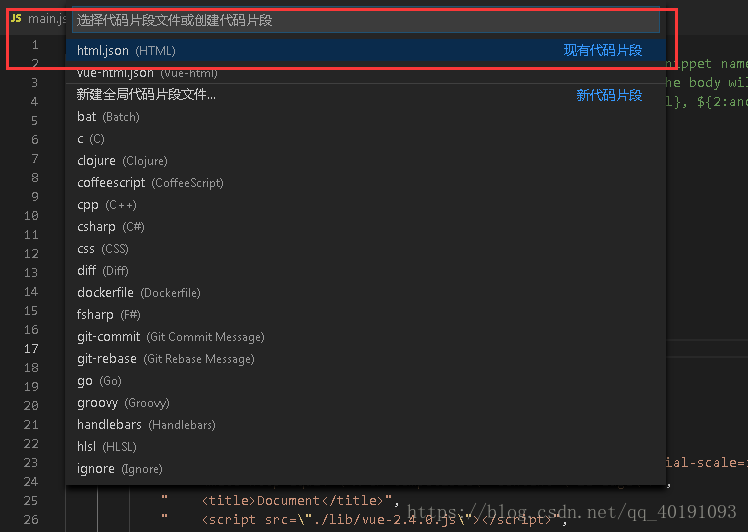The height and width of the screenshot is (532, 748).
Task: Click the snippet file search input field
Action: click(x=365, y=20)
